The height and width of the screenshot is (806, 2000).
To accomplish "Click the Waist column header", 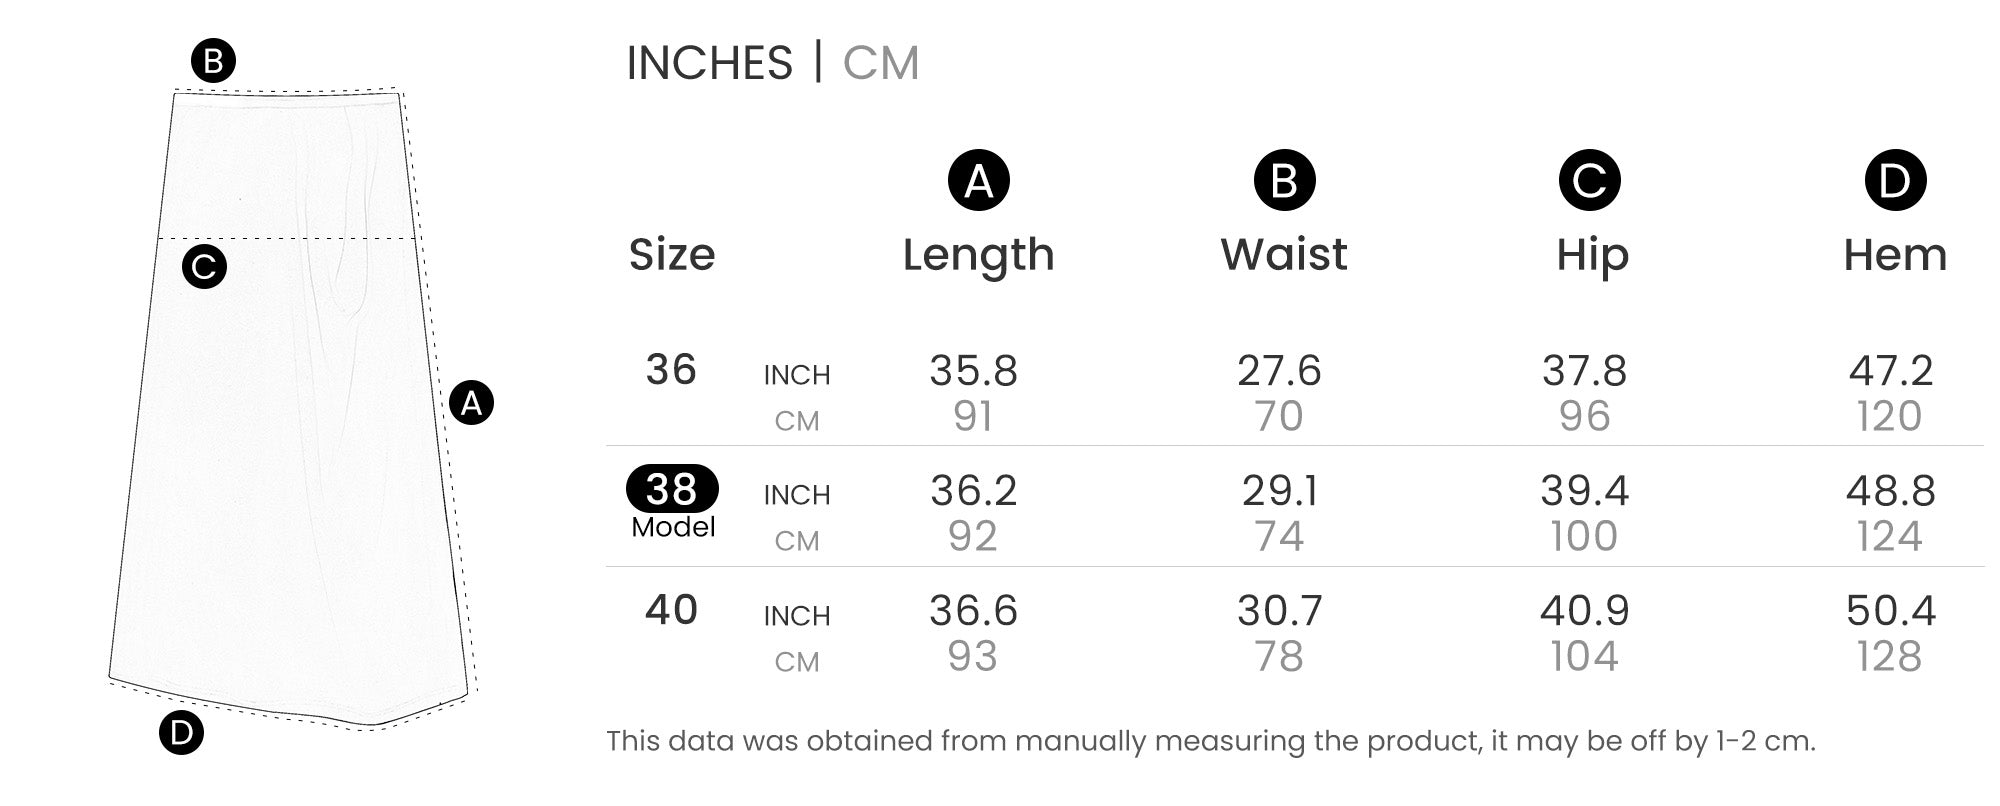I will click(1284, 255).
